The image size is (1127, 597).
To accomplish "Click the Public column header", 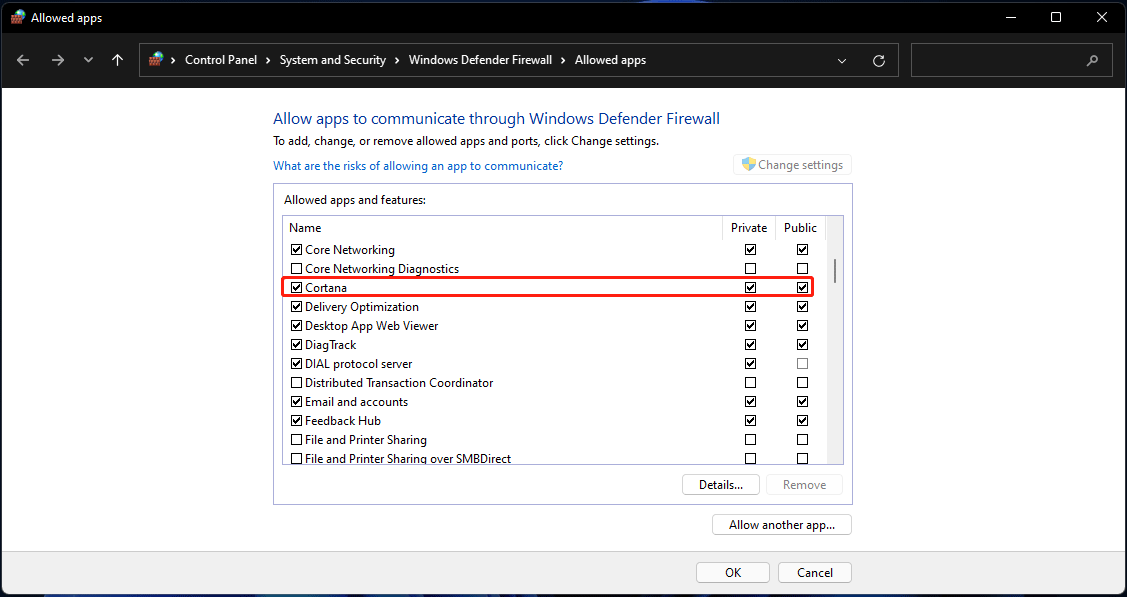I will tap(801, 228).
